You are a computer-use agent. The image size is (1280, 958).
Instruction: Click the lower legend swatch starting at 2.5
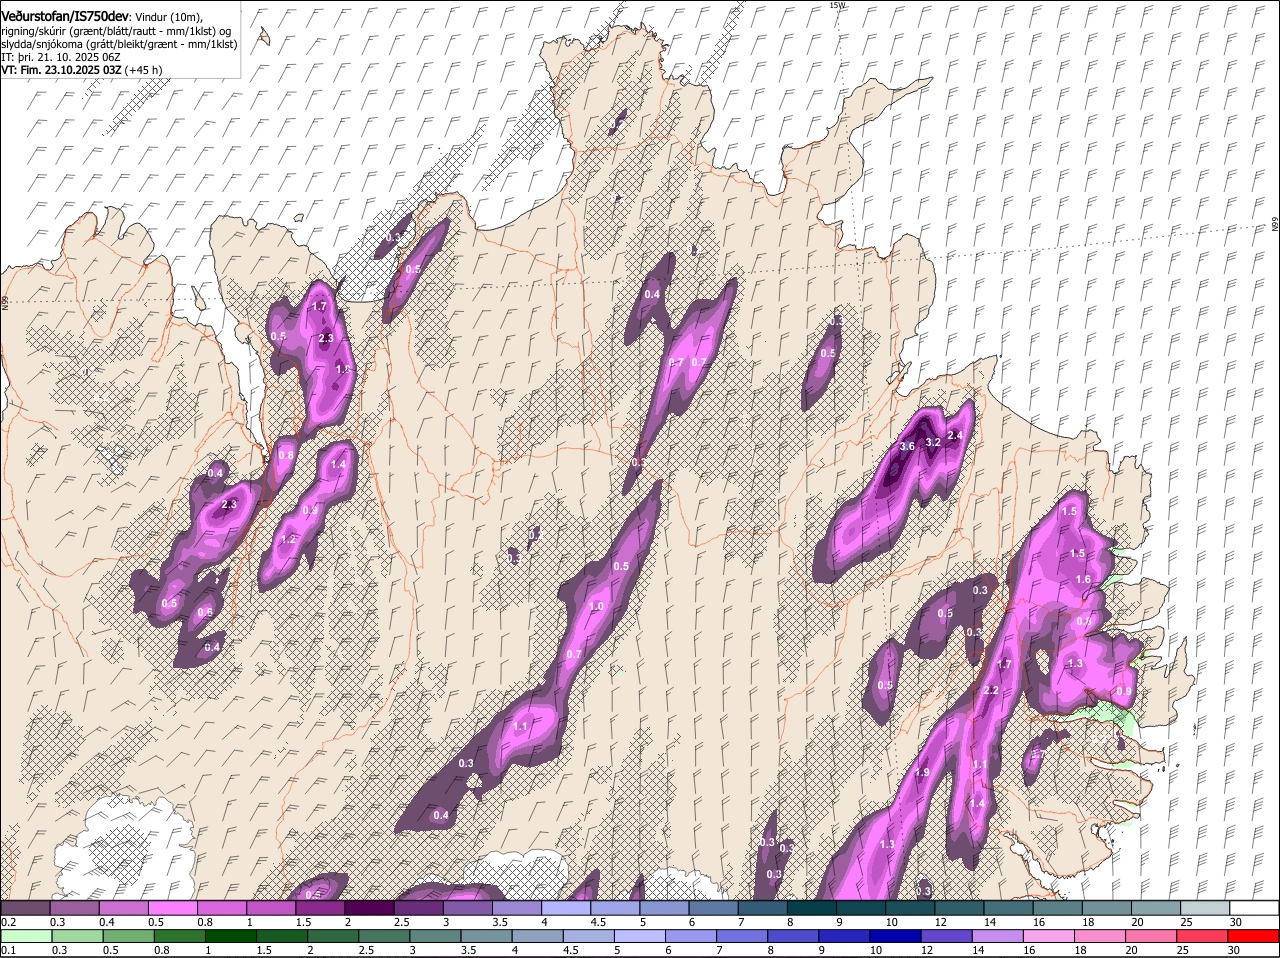pyautogui.click(x=384, y=937)
